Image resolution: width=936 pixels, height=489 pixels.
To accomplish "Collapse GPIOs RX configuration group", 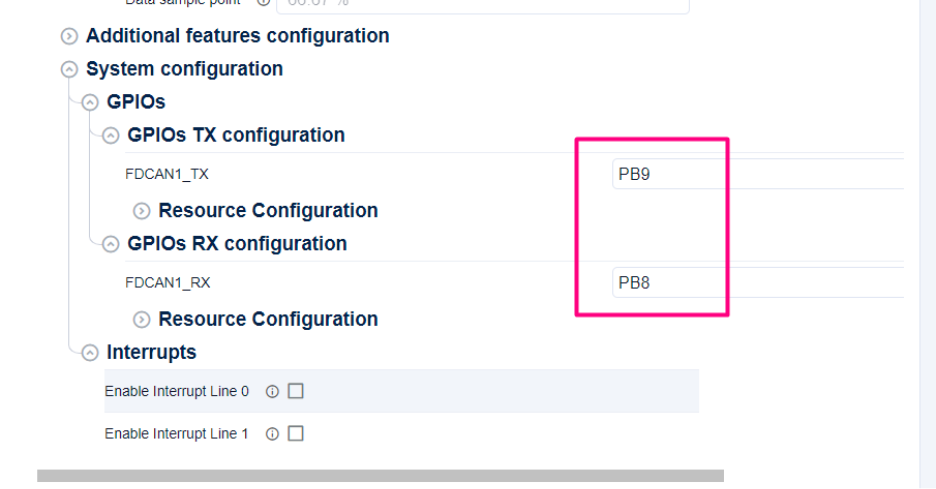I will pyautogui.click(x=111, y=244).
